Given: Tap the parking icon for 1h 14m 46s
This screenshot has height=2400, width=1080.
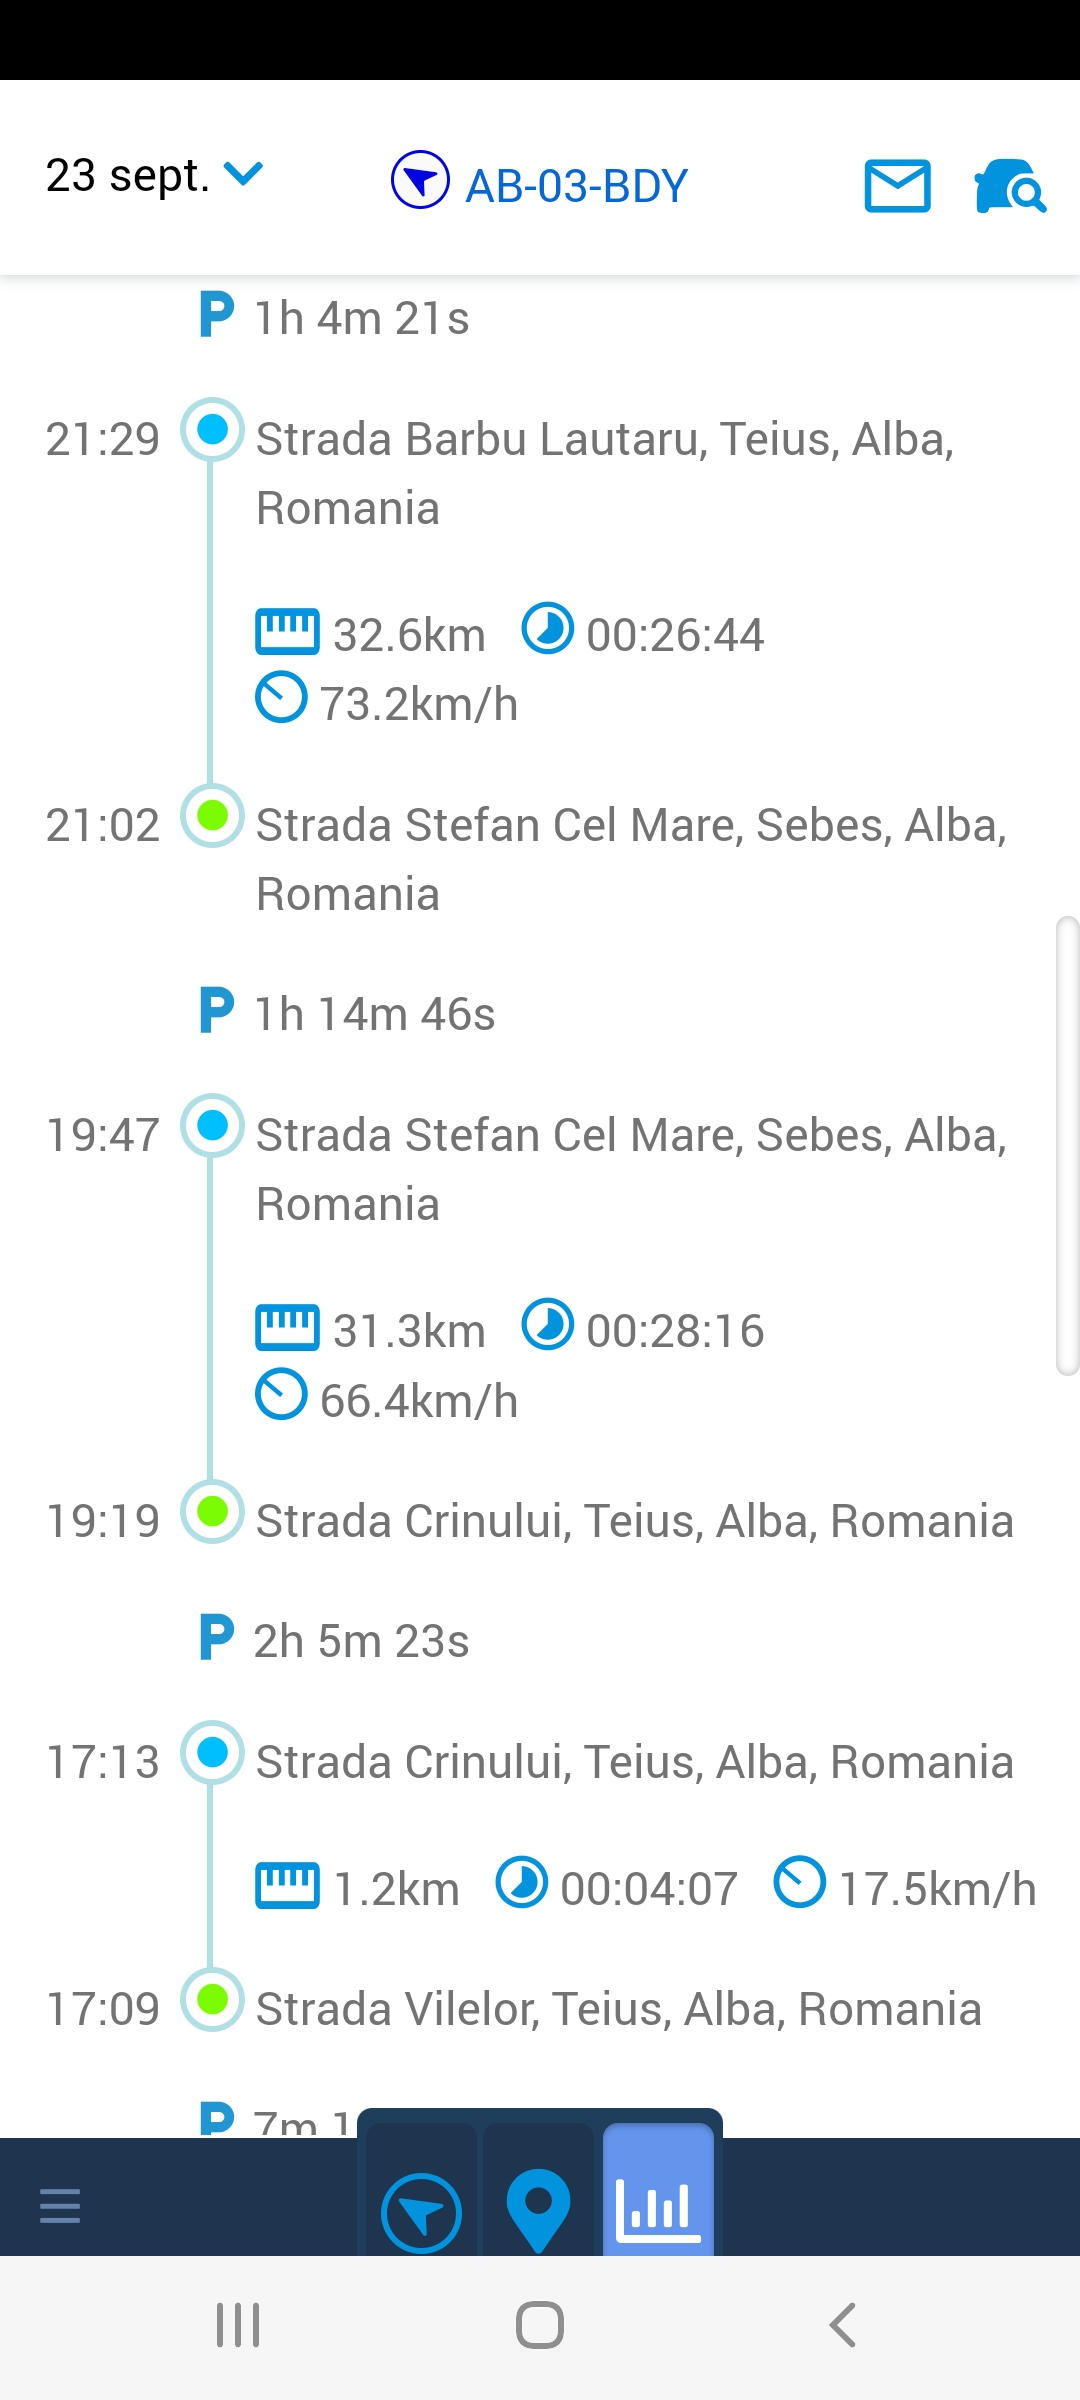Looking at the screenshot, I should click(x=217, y=1011).
